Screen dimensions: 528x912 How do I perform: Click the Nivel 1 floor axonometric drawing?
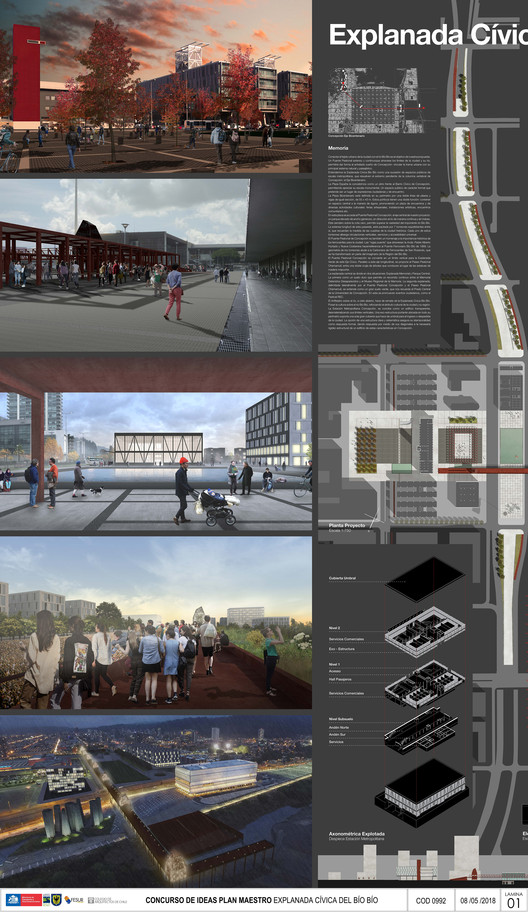(424, 683)
